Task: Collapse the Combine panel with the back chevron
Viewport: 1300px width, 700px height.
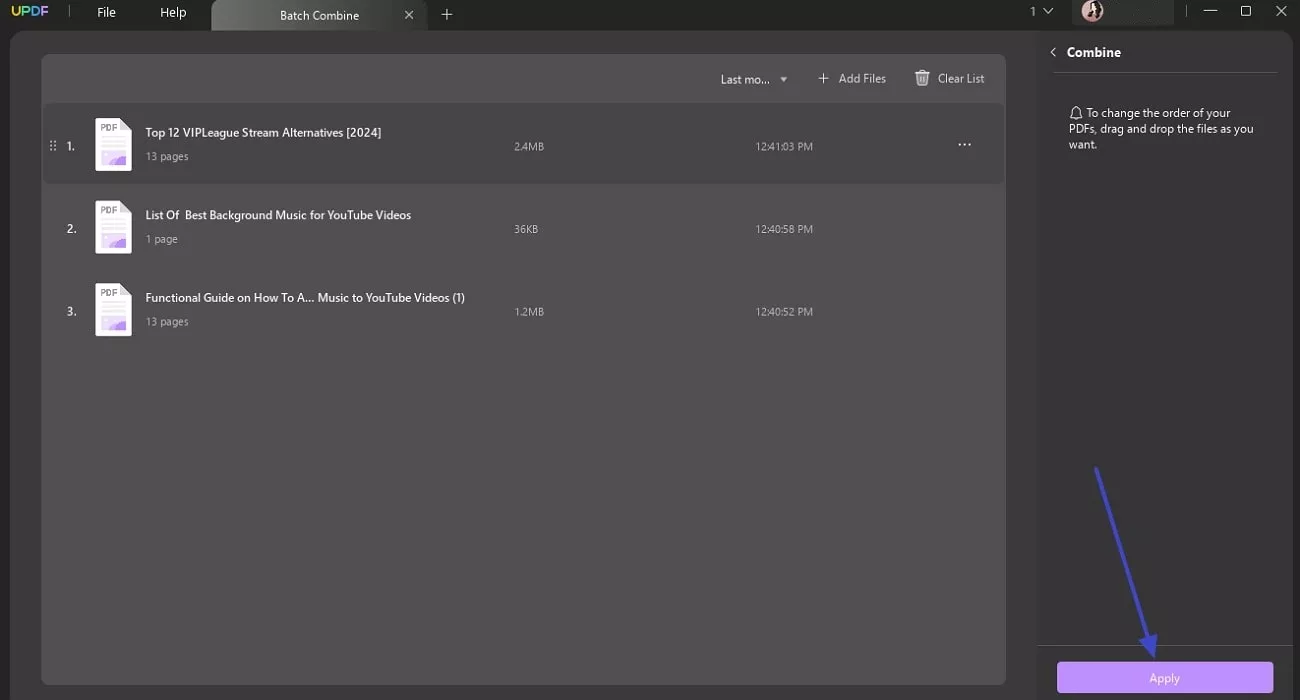Action: 1052,51
